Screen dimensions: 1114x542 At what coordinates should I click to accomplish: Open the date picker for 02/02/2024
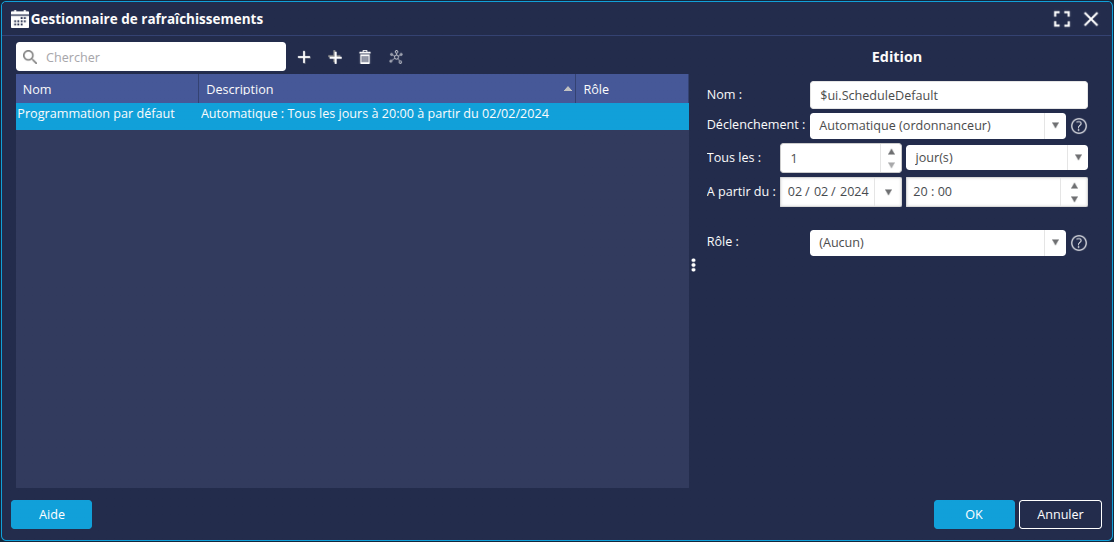(888, 192)
